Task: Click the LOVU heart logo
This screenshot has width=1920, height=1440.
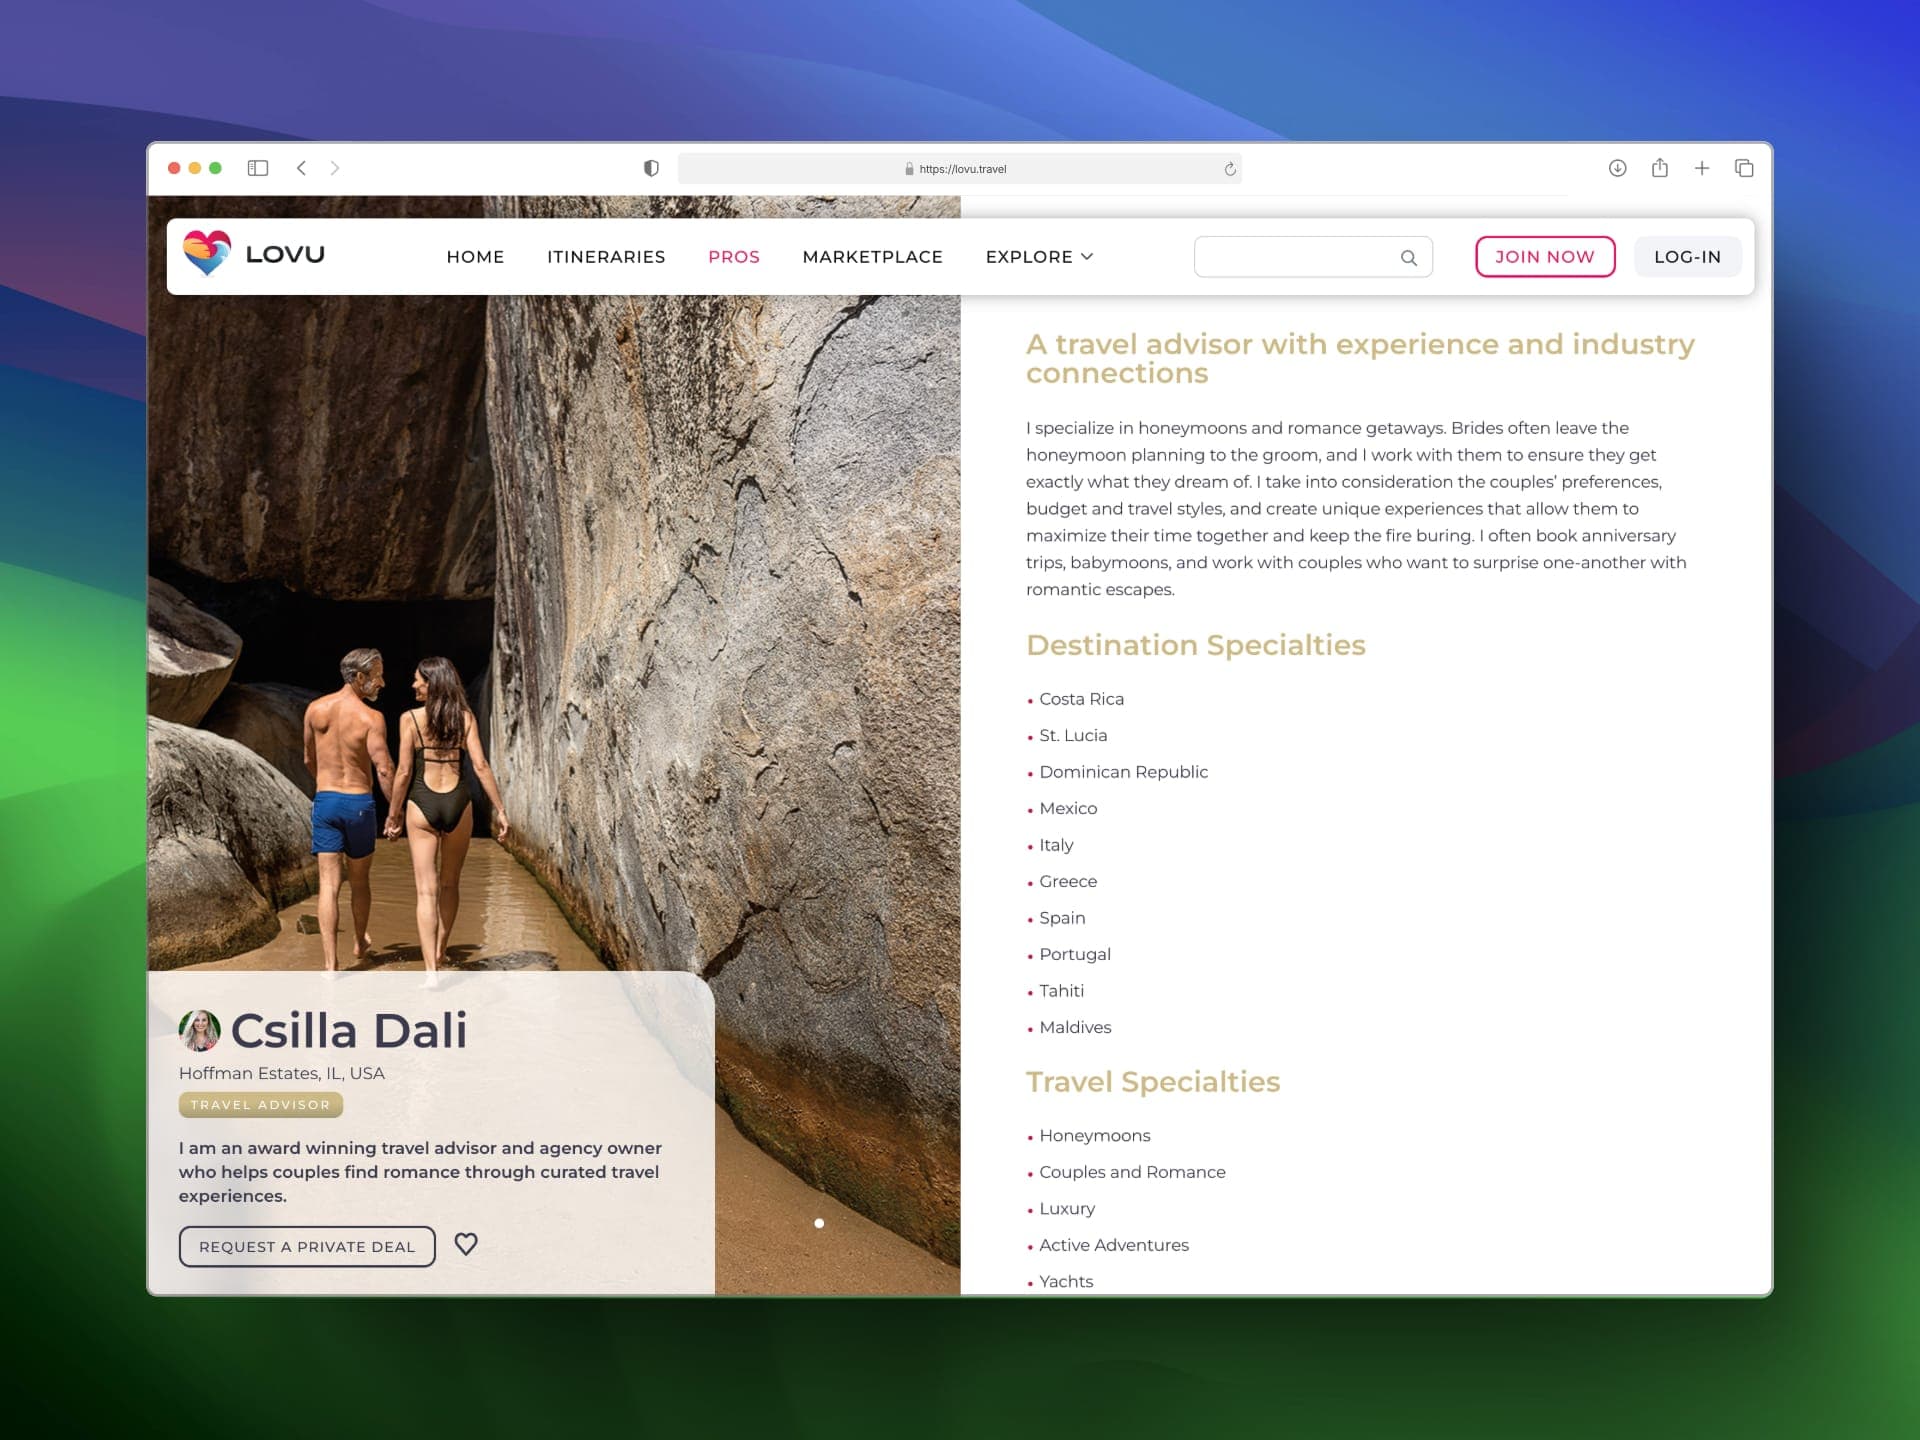Action: click(x=207, y=253)
